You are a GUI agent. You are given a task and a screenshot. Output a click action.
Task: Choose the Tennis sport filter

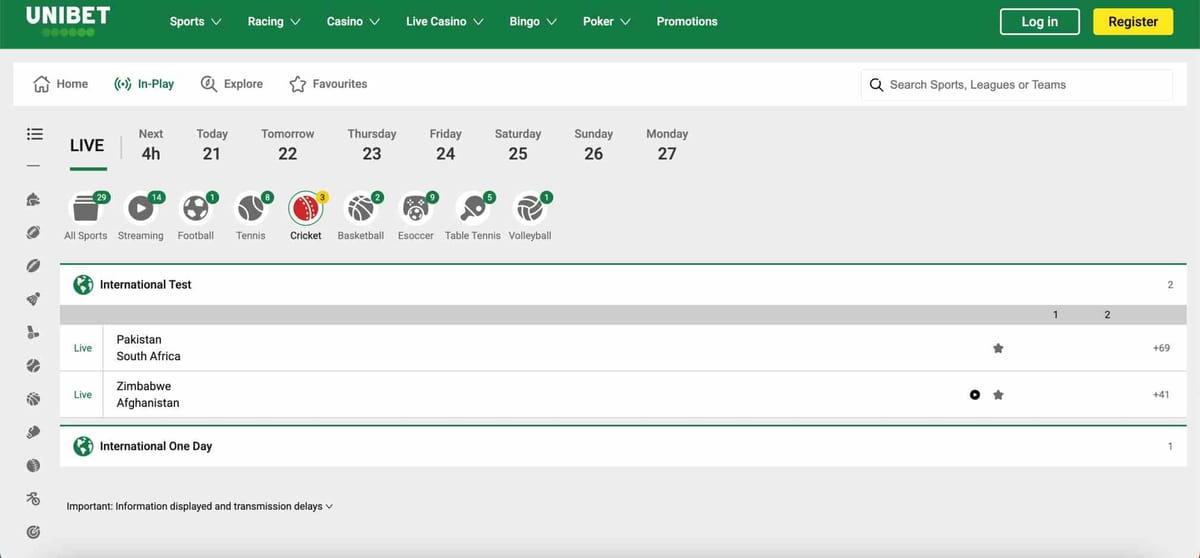tap(251, 215)
